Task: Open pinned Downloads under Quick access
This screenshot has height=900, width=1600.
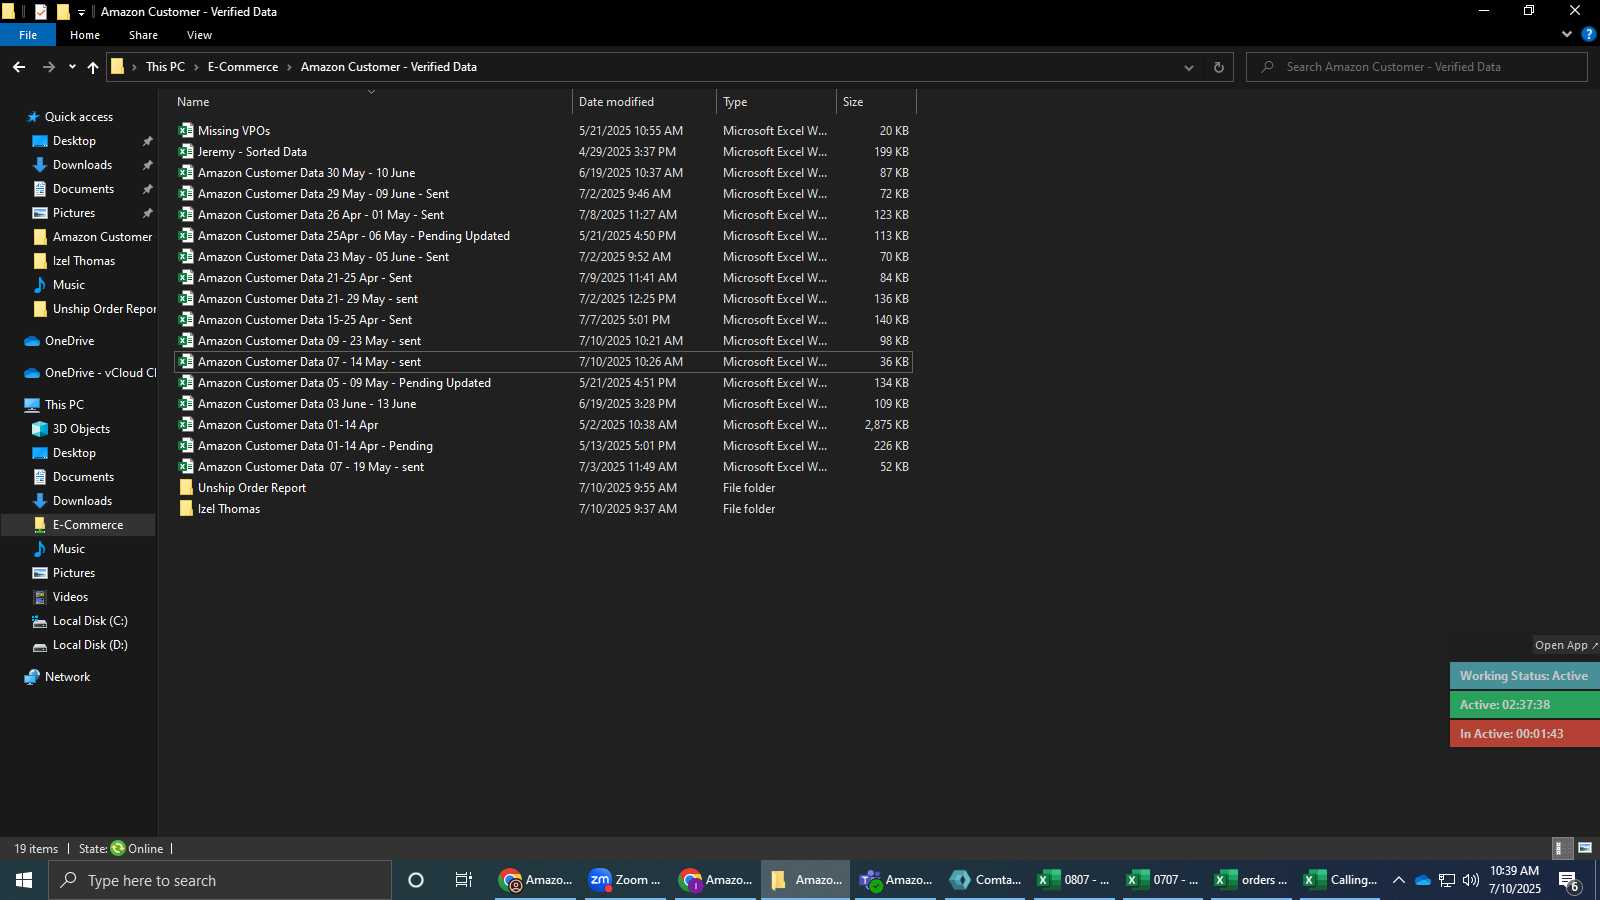Action: click(x=82, y=165)
